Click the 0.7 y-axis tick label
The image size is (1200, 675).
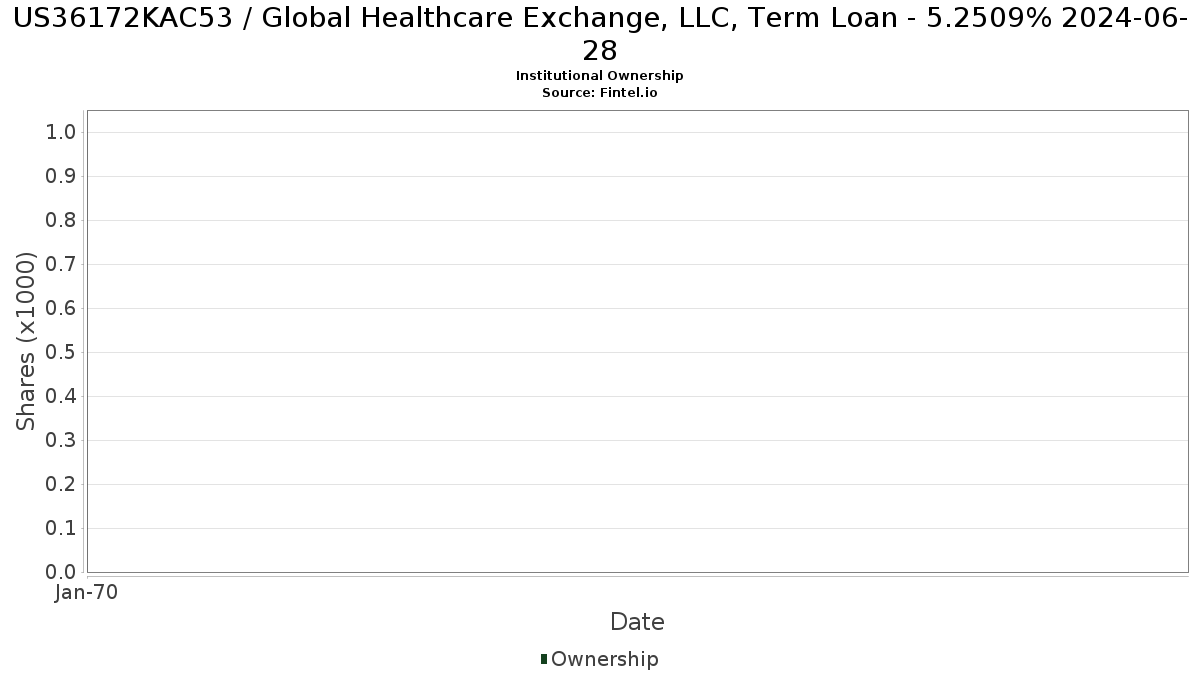(61, 265)
